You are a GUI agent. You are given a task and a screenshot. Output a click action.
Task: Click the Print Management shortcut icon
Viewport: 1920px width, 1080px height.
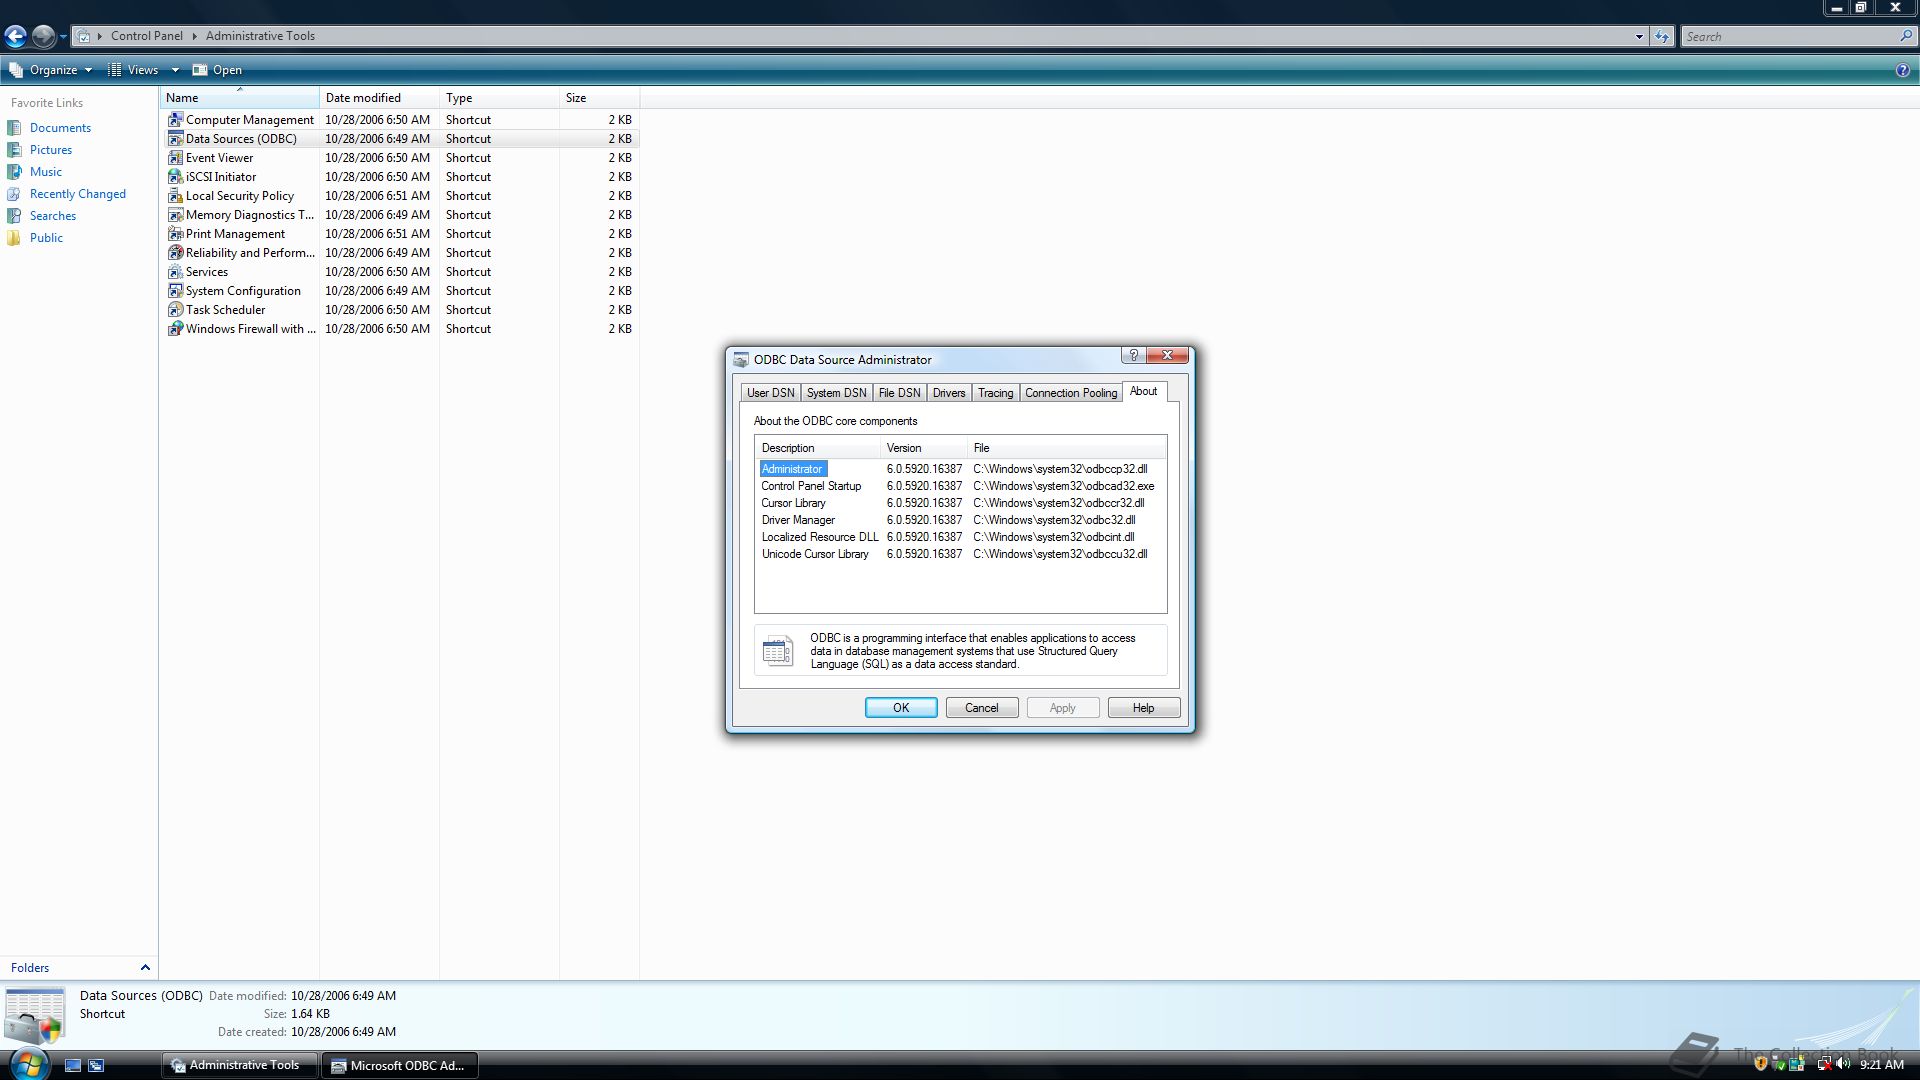tap(175, 234)
